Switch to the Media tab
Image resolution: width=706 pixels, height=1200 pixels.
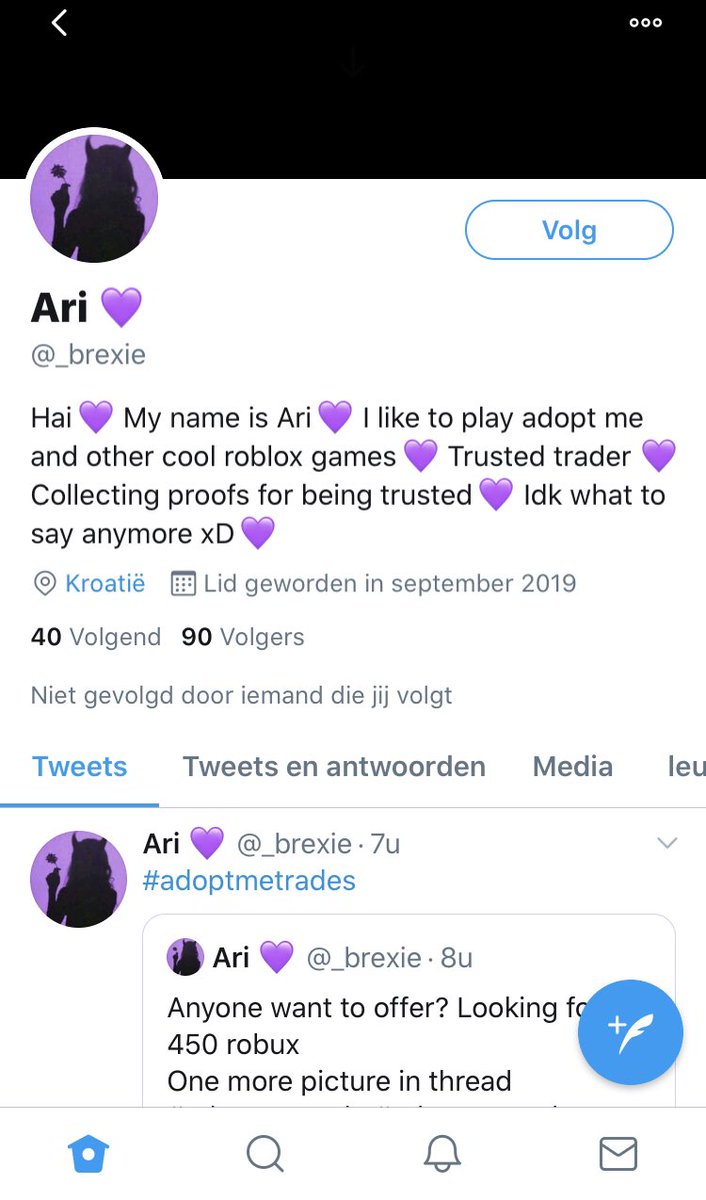pos(573,767)
